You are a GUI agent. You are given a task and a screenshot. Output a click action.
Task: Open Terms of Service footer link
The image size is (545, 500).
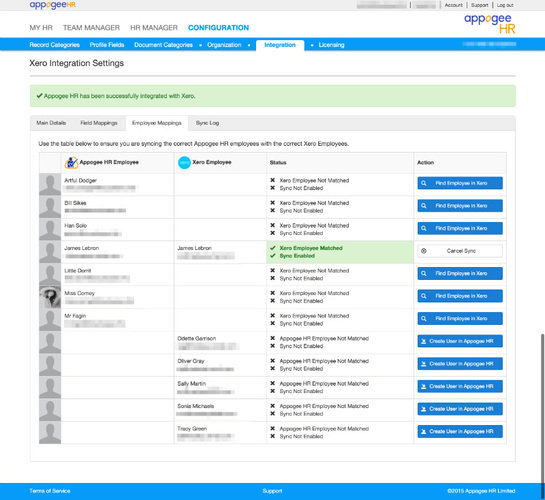(x=50, y=491)
